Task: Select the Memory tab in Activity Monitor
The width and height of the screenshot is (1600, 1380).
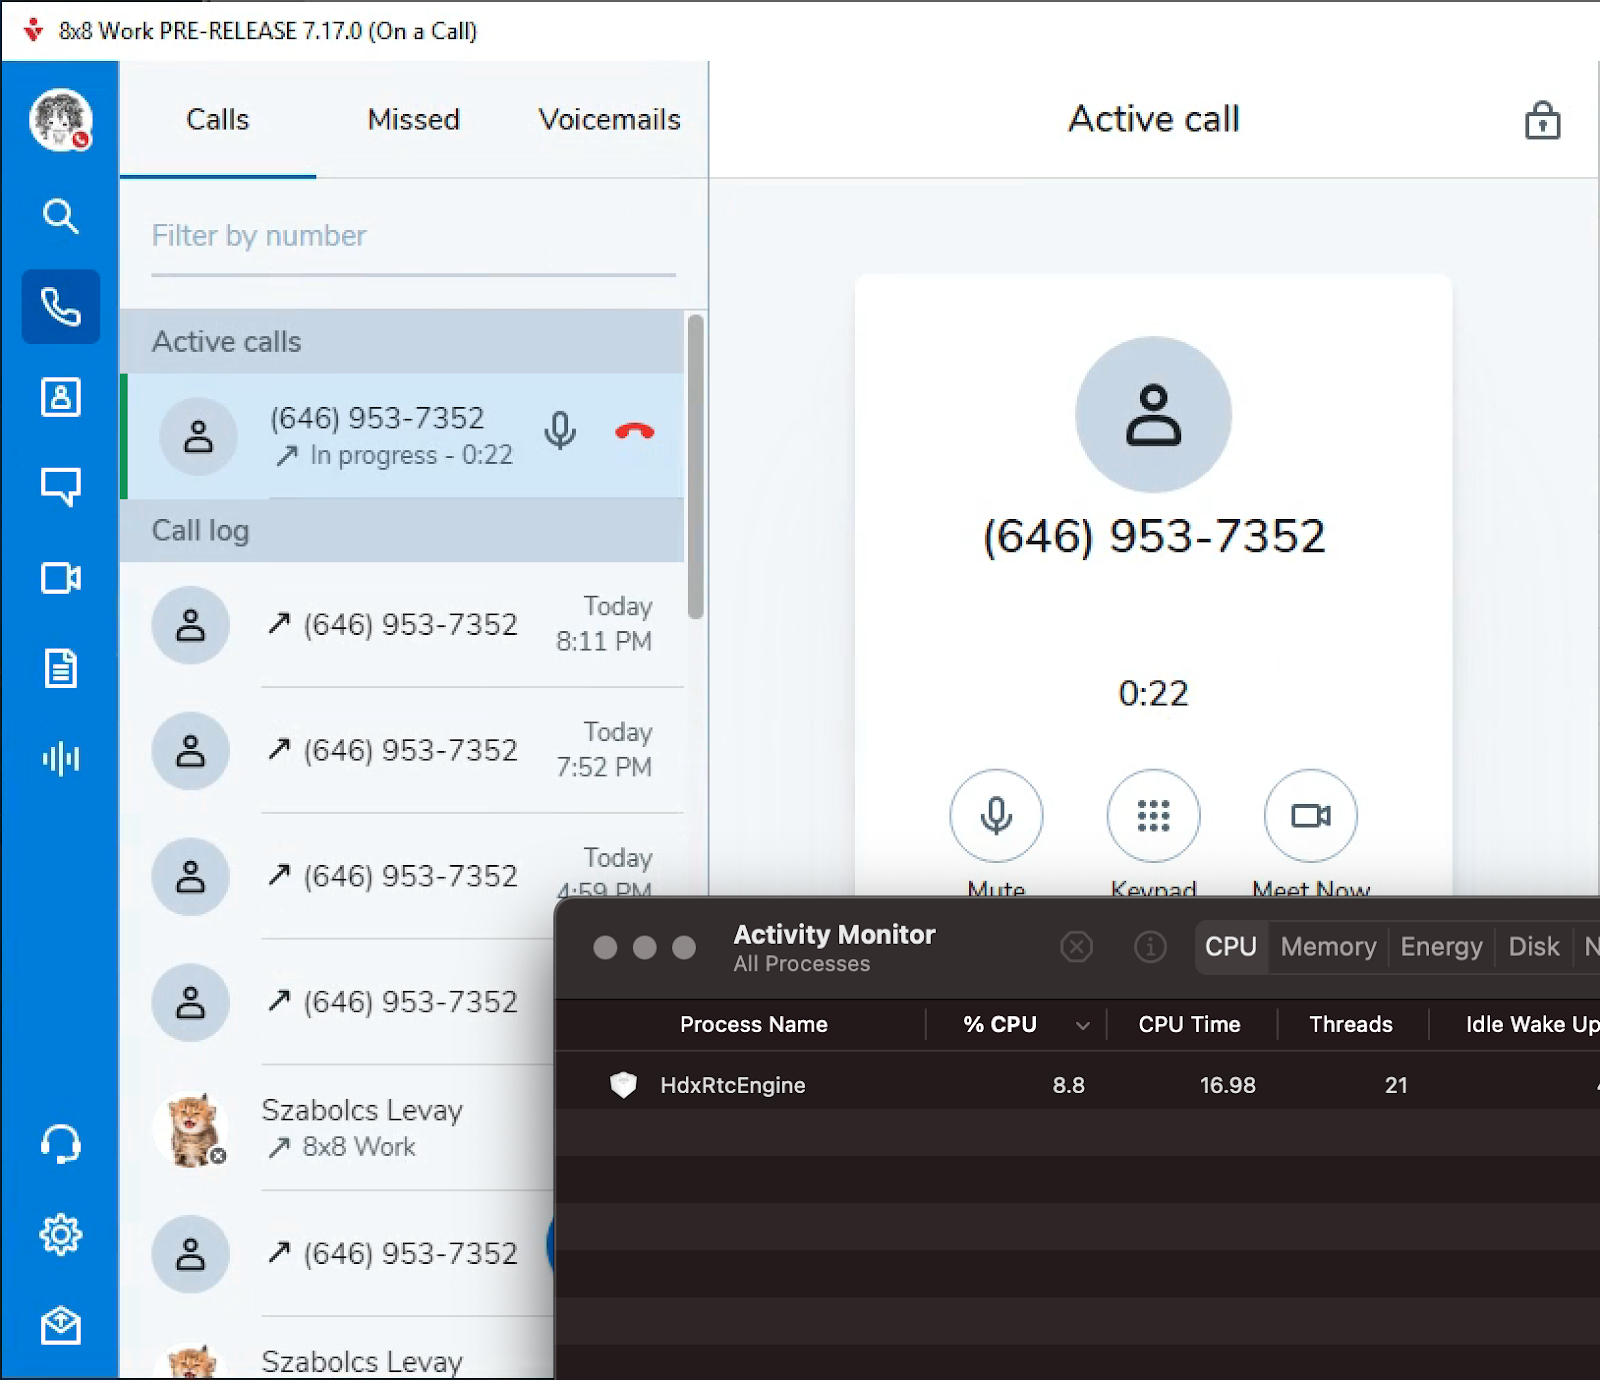Action: click(x=1328, y=946)
